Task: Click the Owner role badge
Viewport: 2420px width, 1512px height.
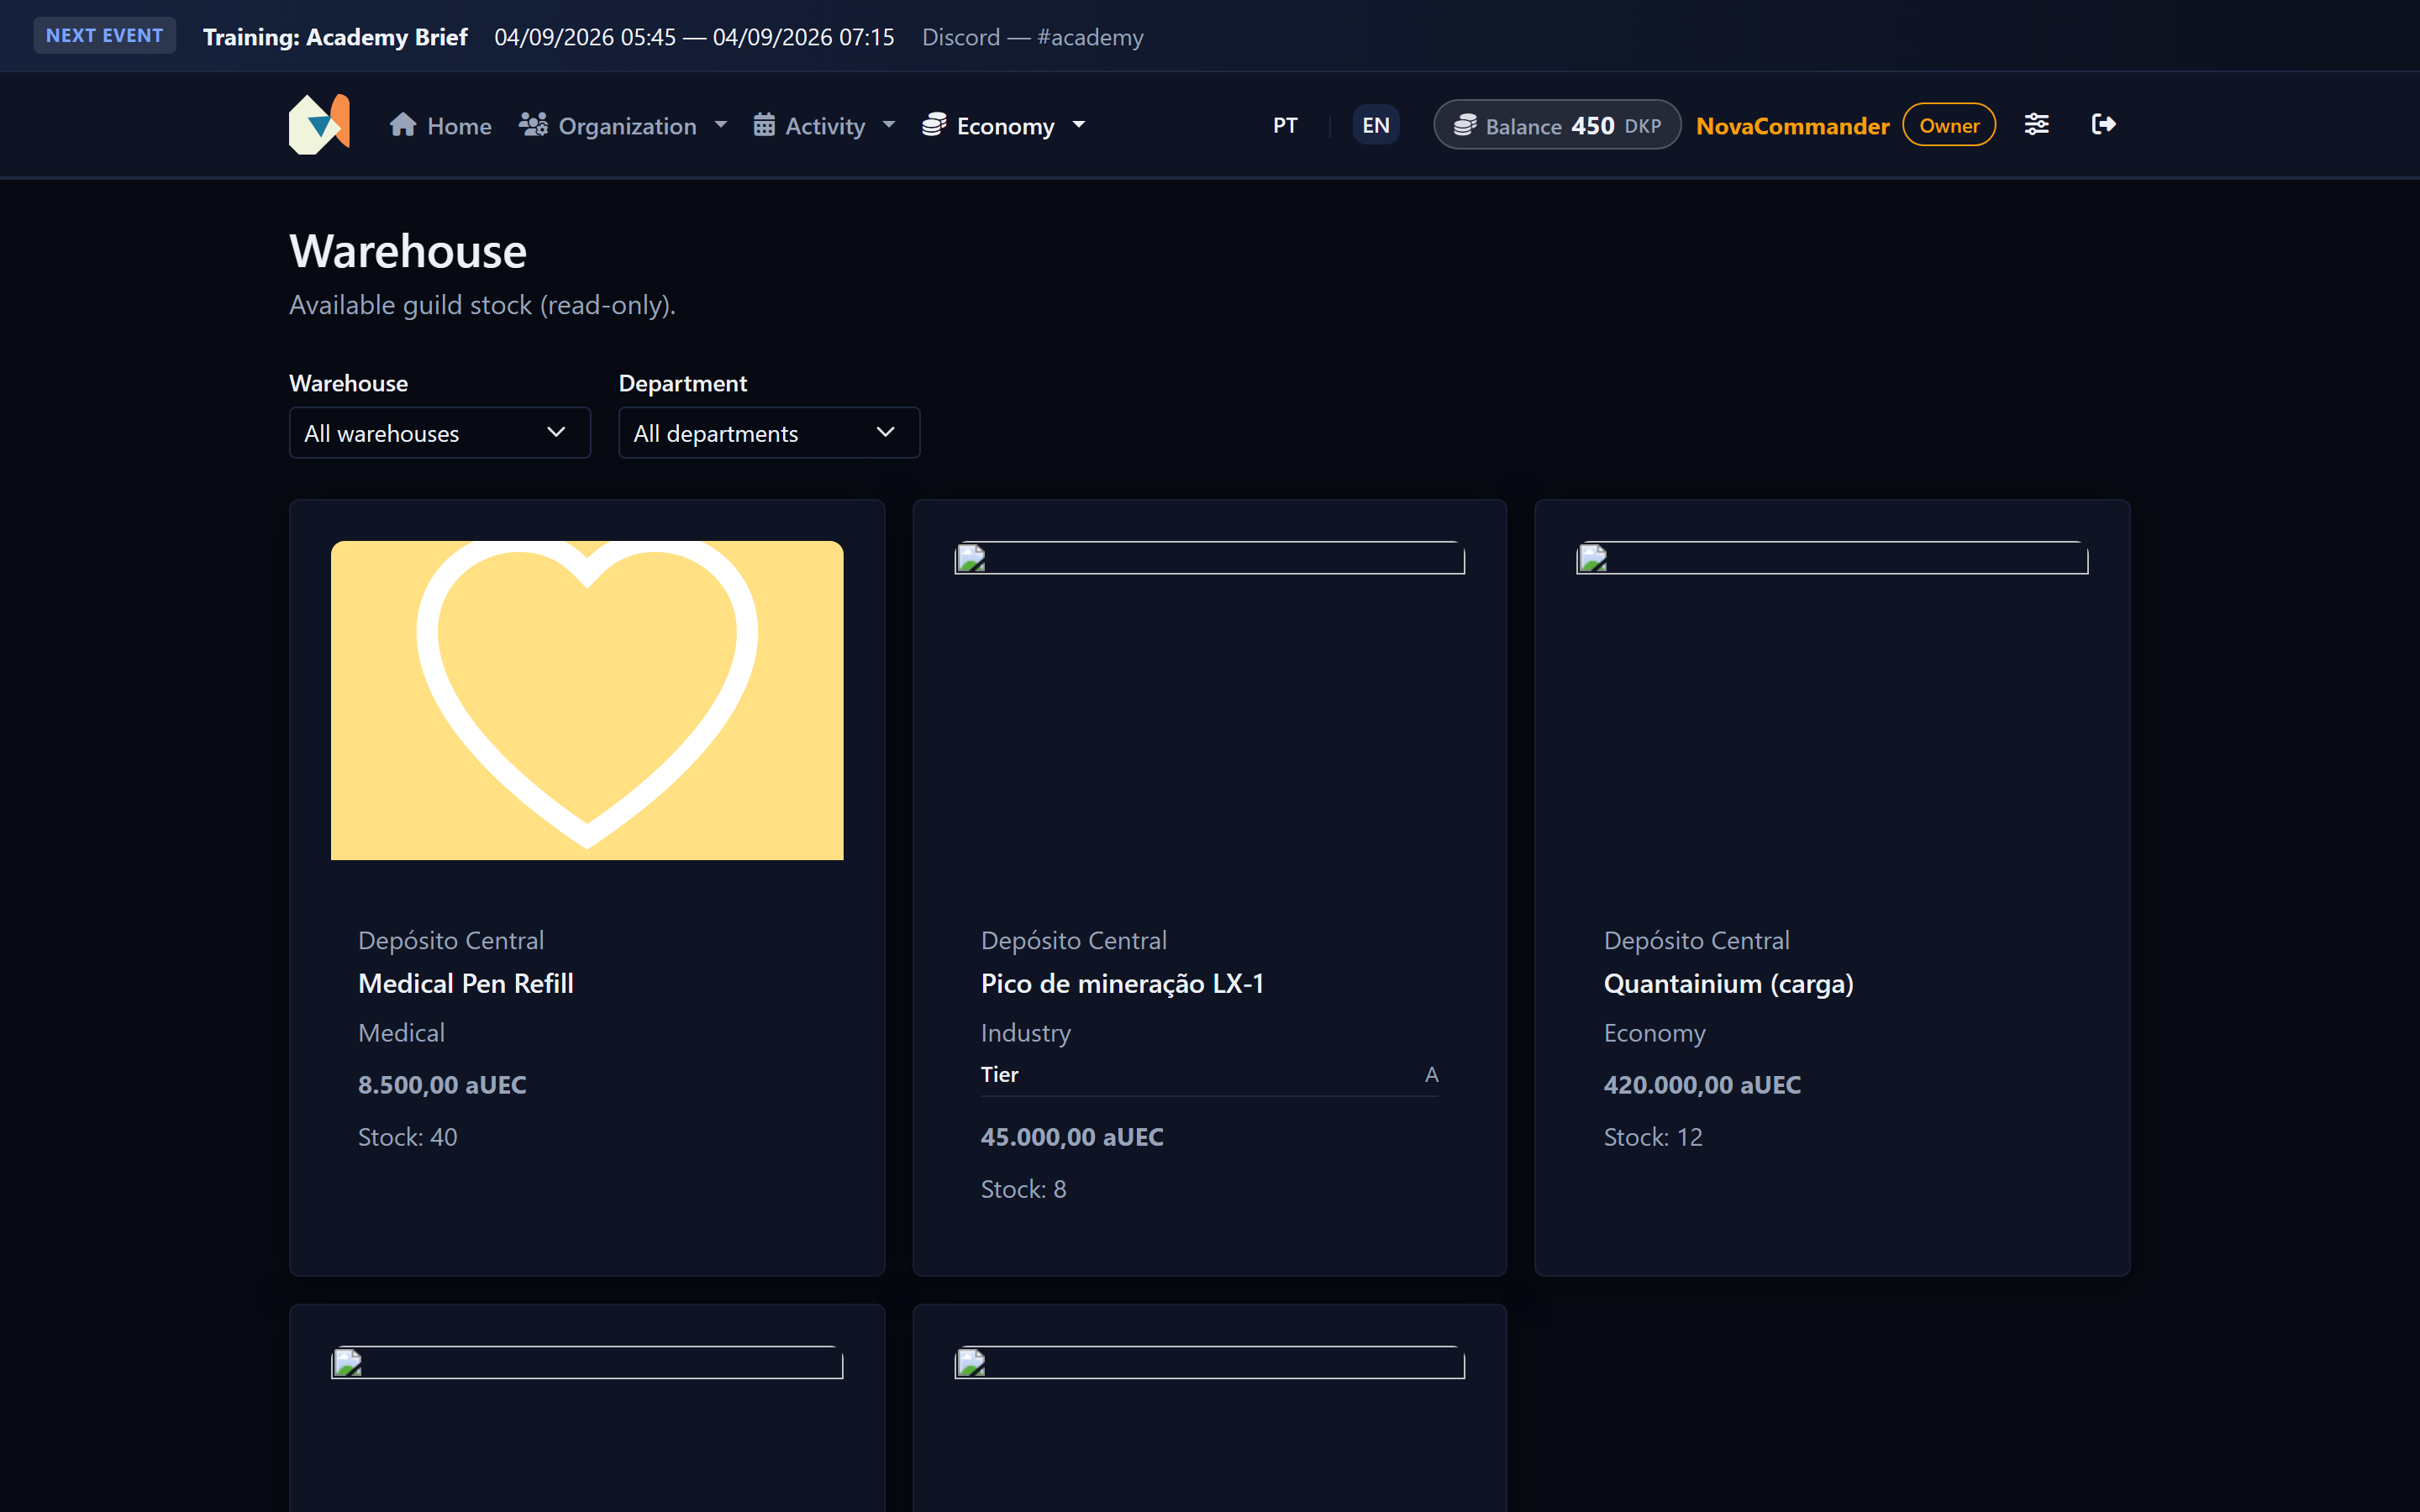Action: (1949, 125)
